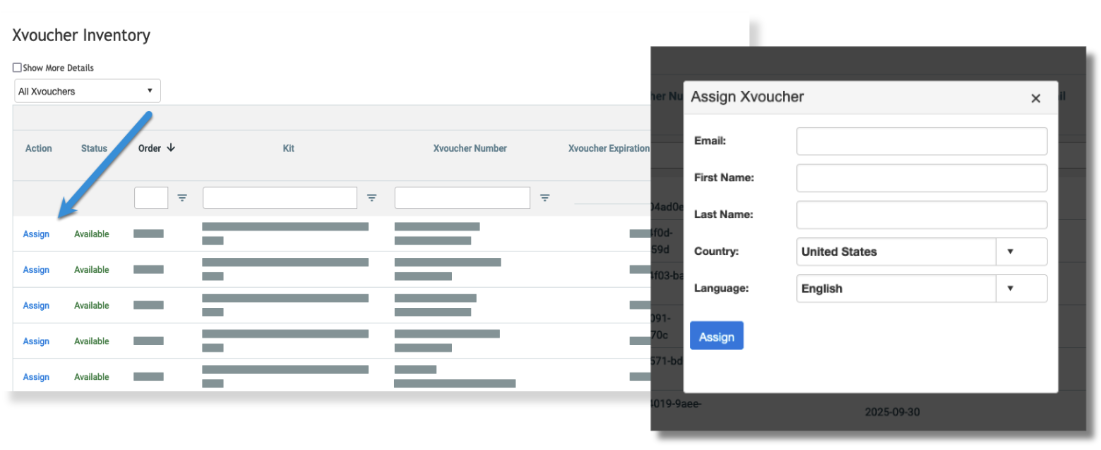Open the All Xvouchers dropdown
This screenshot has height=450, width=1101.
click(87, 91)
